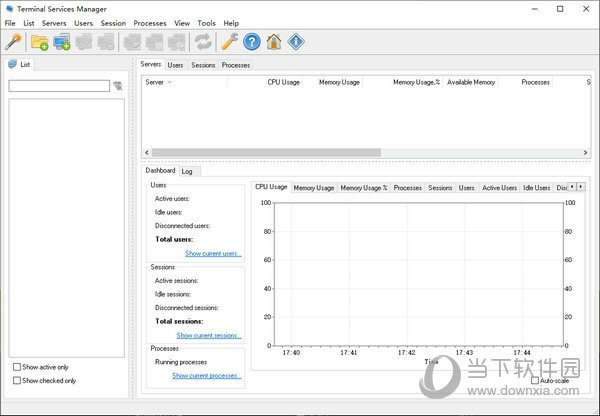Open the Servers menu
This screenshot has width=600, height=416.
click(54, 23)
